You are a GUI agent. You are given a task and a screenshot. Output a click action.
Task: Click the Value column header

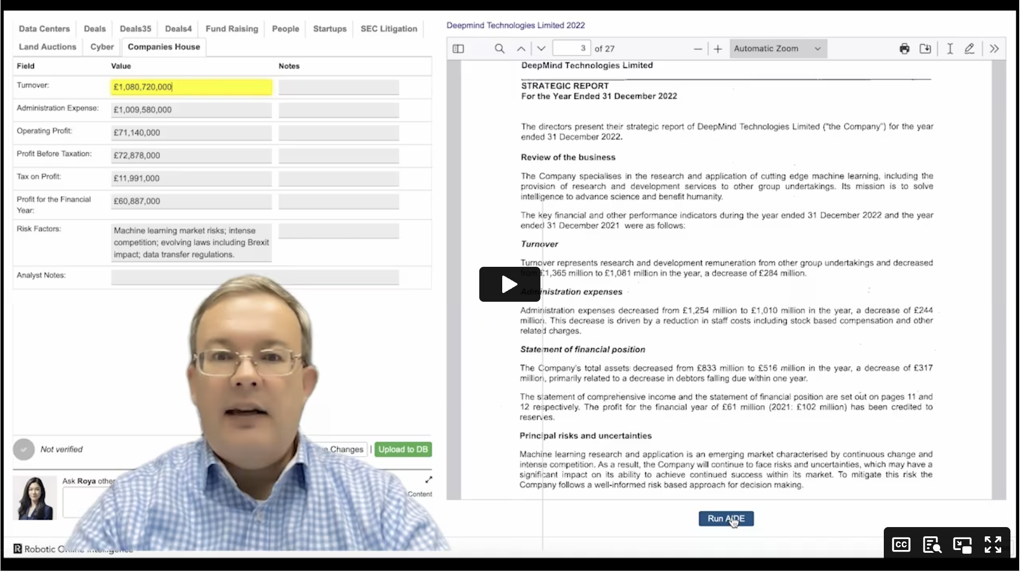tap(121, 67)
